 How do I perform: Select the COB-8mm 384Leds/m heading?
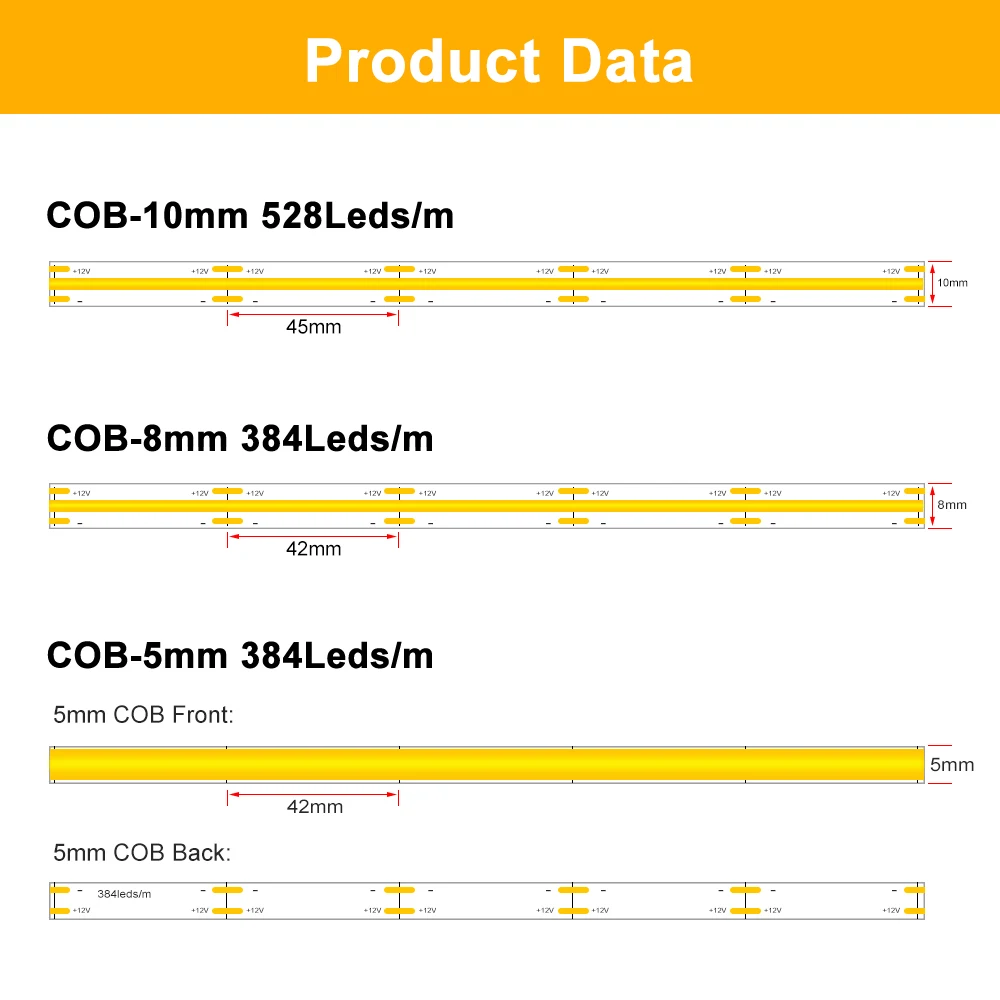tap(240, 439)
